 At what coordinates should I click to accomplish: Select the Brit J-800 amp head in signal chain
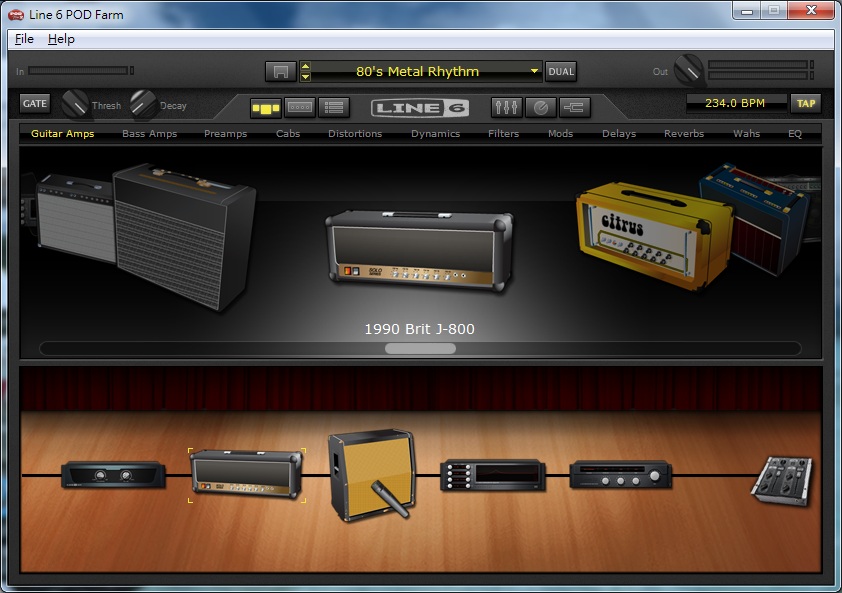click(247, 475)
